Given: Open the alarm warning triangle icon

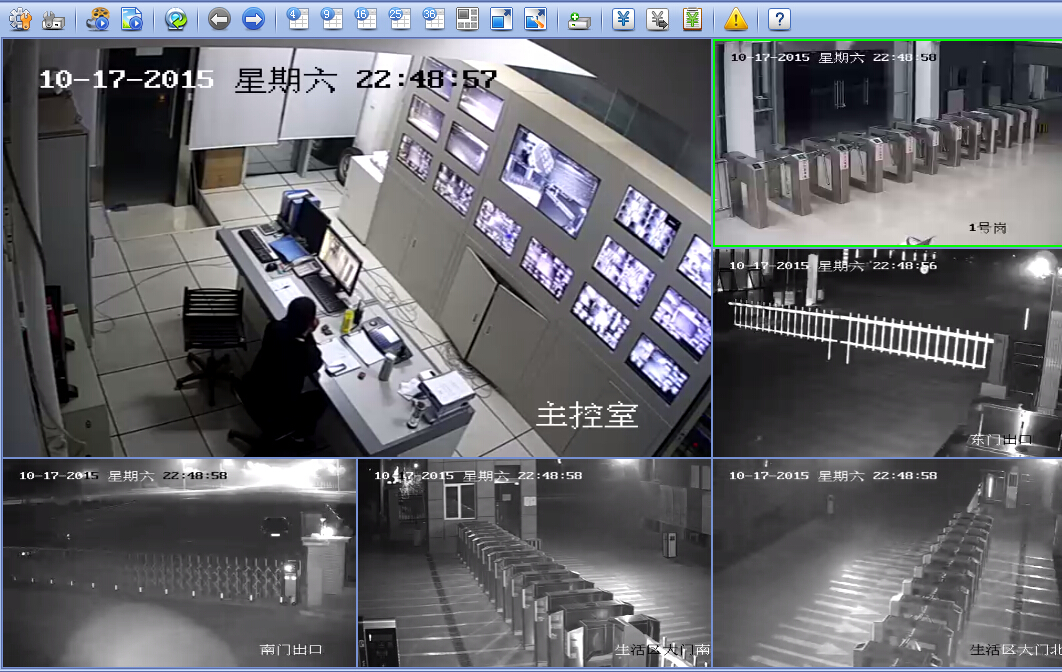Looking at the screenshot, I should (x=735, y=18).
